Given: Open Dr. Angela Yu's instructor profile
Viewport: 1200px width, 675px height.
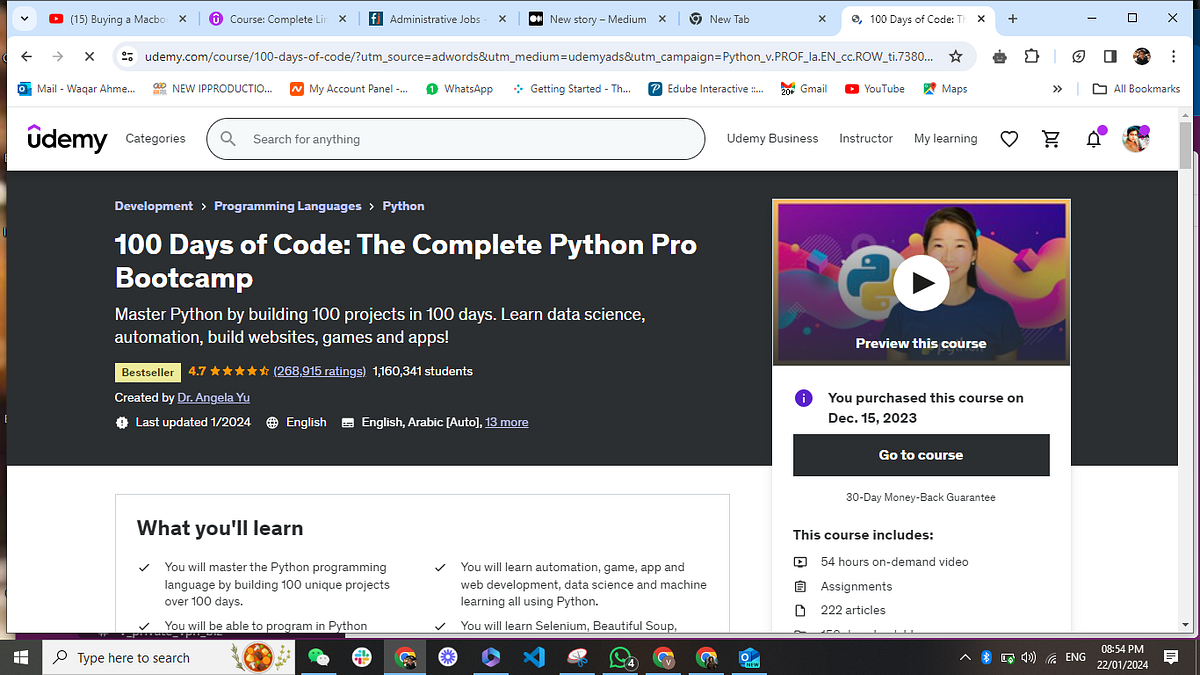Looking at the screenshot, I should 213,397.
